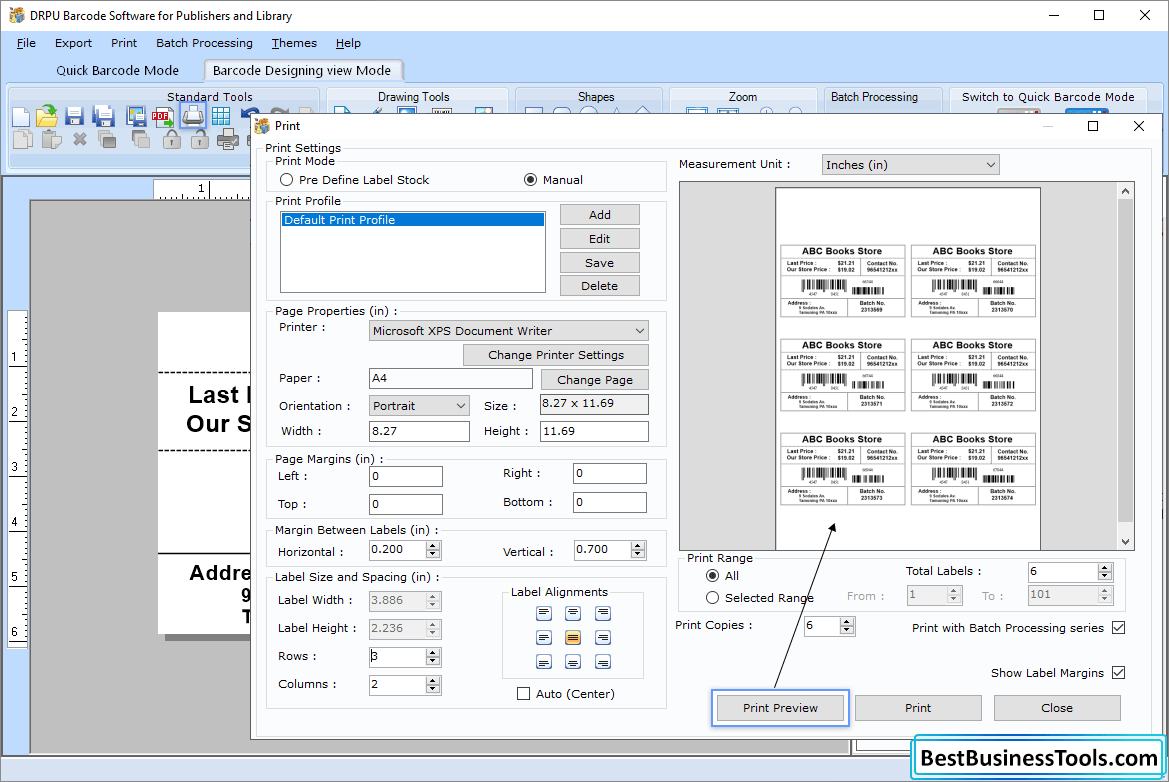Open the Batch Processing menu

pos(204,43)
